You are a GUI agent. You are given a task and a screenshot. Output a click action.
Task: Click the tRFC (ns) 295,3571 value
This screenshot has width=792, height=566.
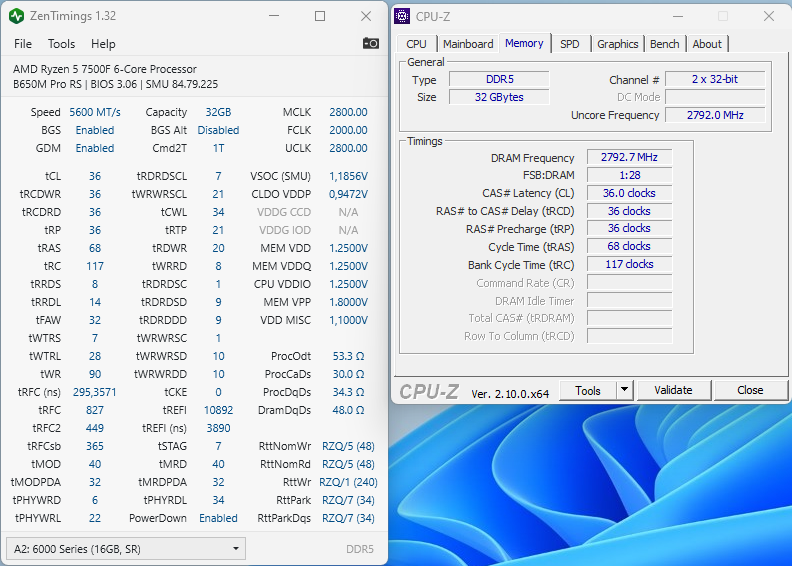94,392
